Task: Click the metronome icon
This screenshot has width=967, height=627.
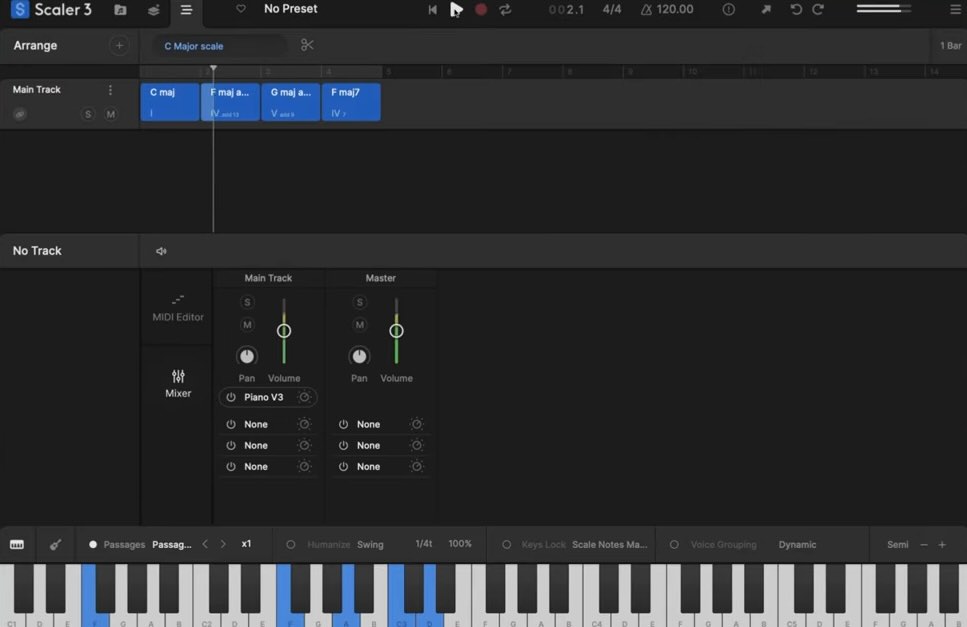Action: tap(646, 9)
